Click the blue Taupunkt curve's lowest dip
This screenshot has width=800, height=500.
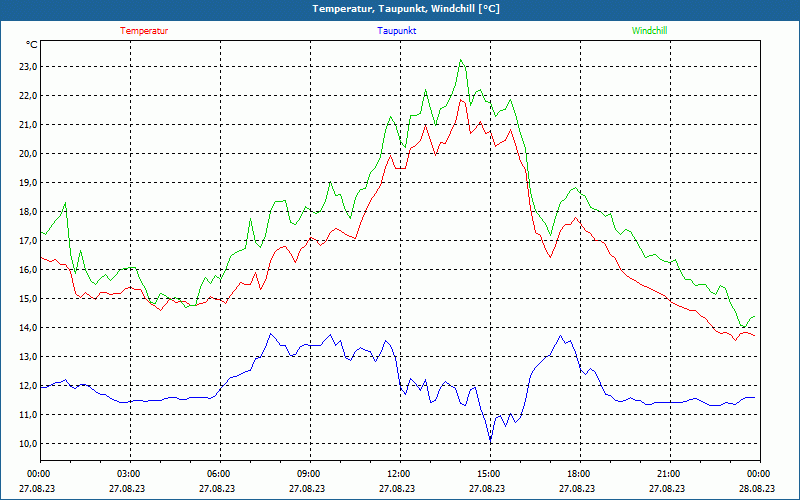490,441
